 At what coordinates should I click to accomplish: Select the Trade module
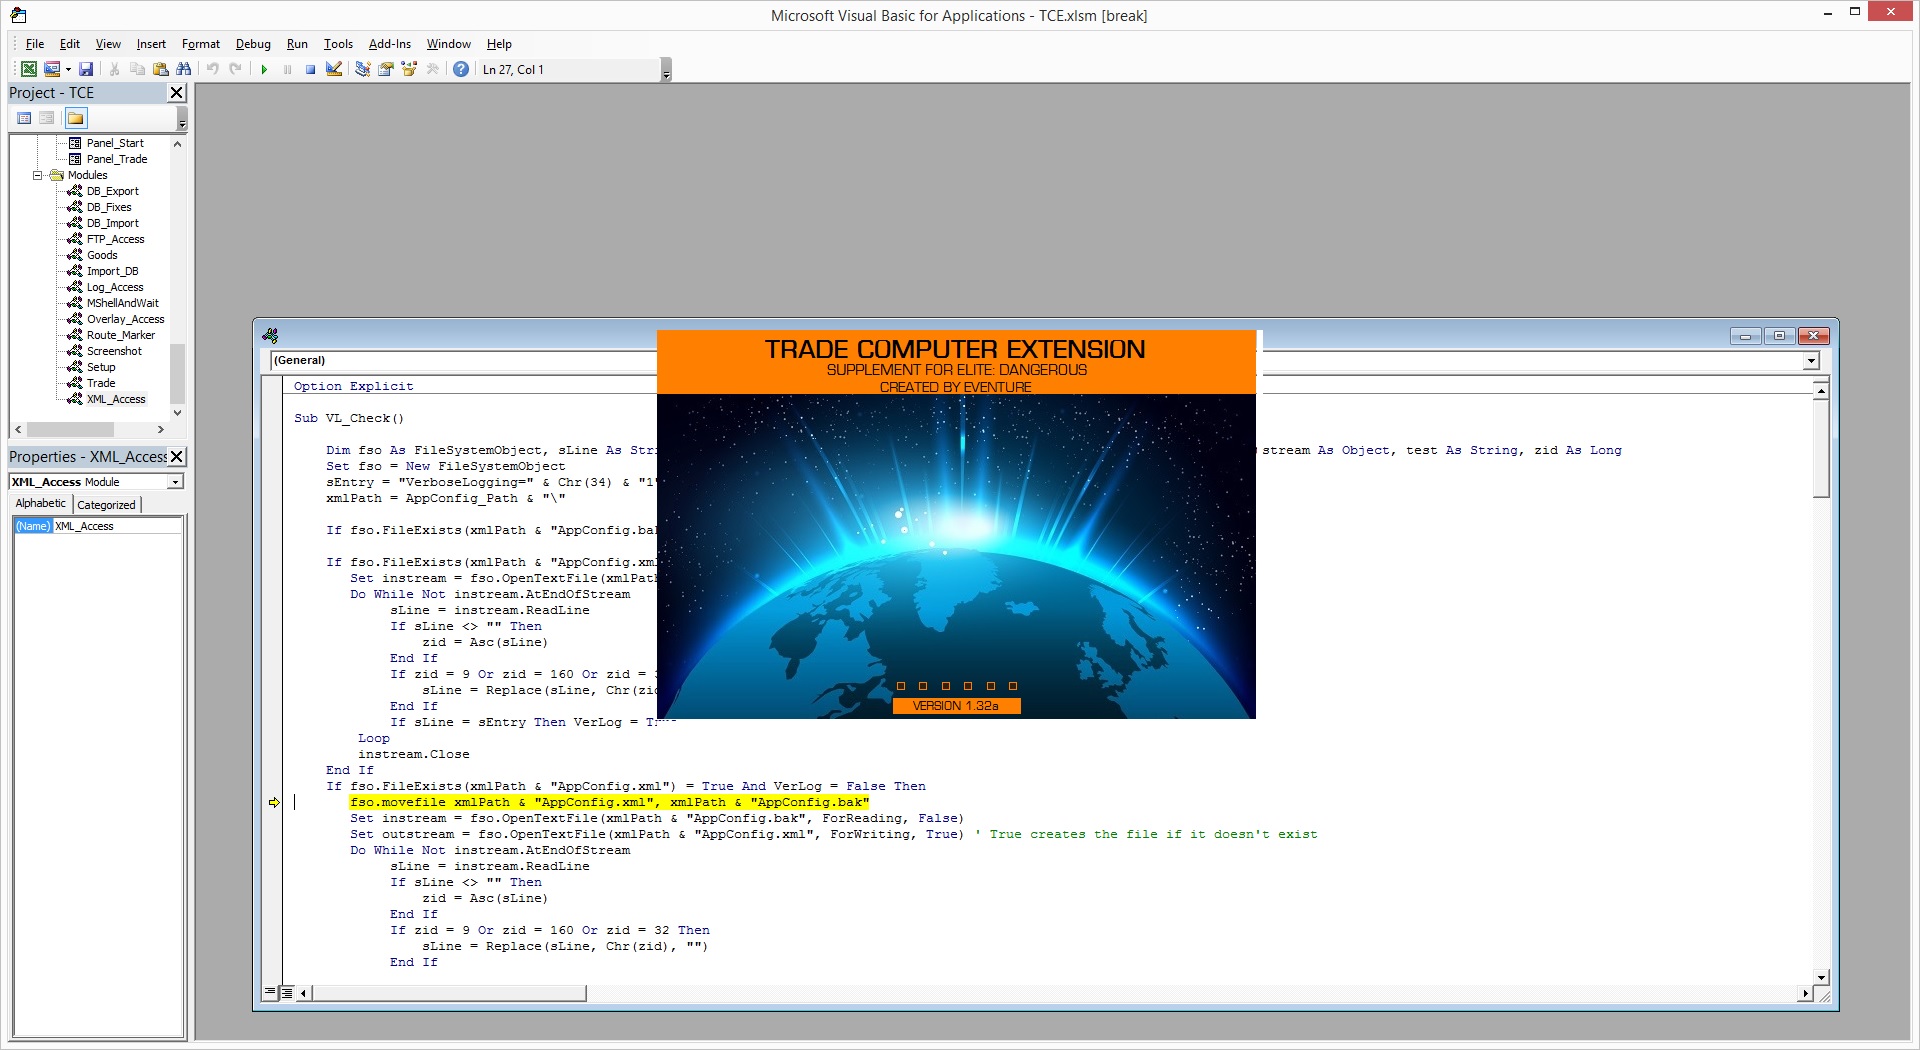point(101,383)
